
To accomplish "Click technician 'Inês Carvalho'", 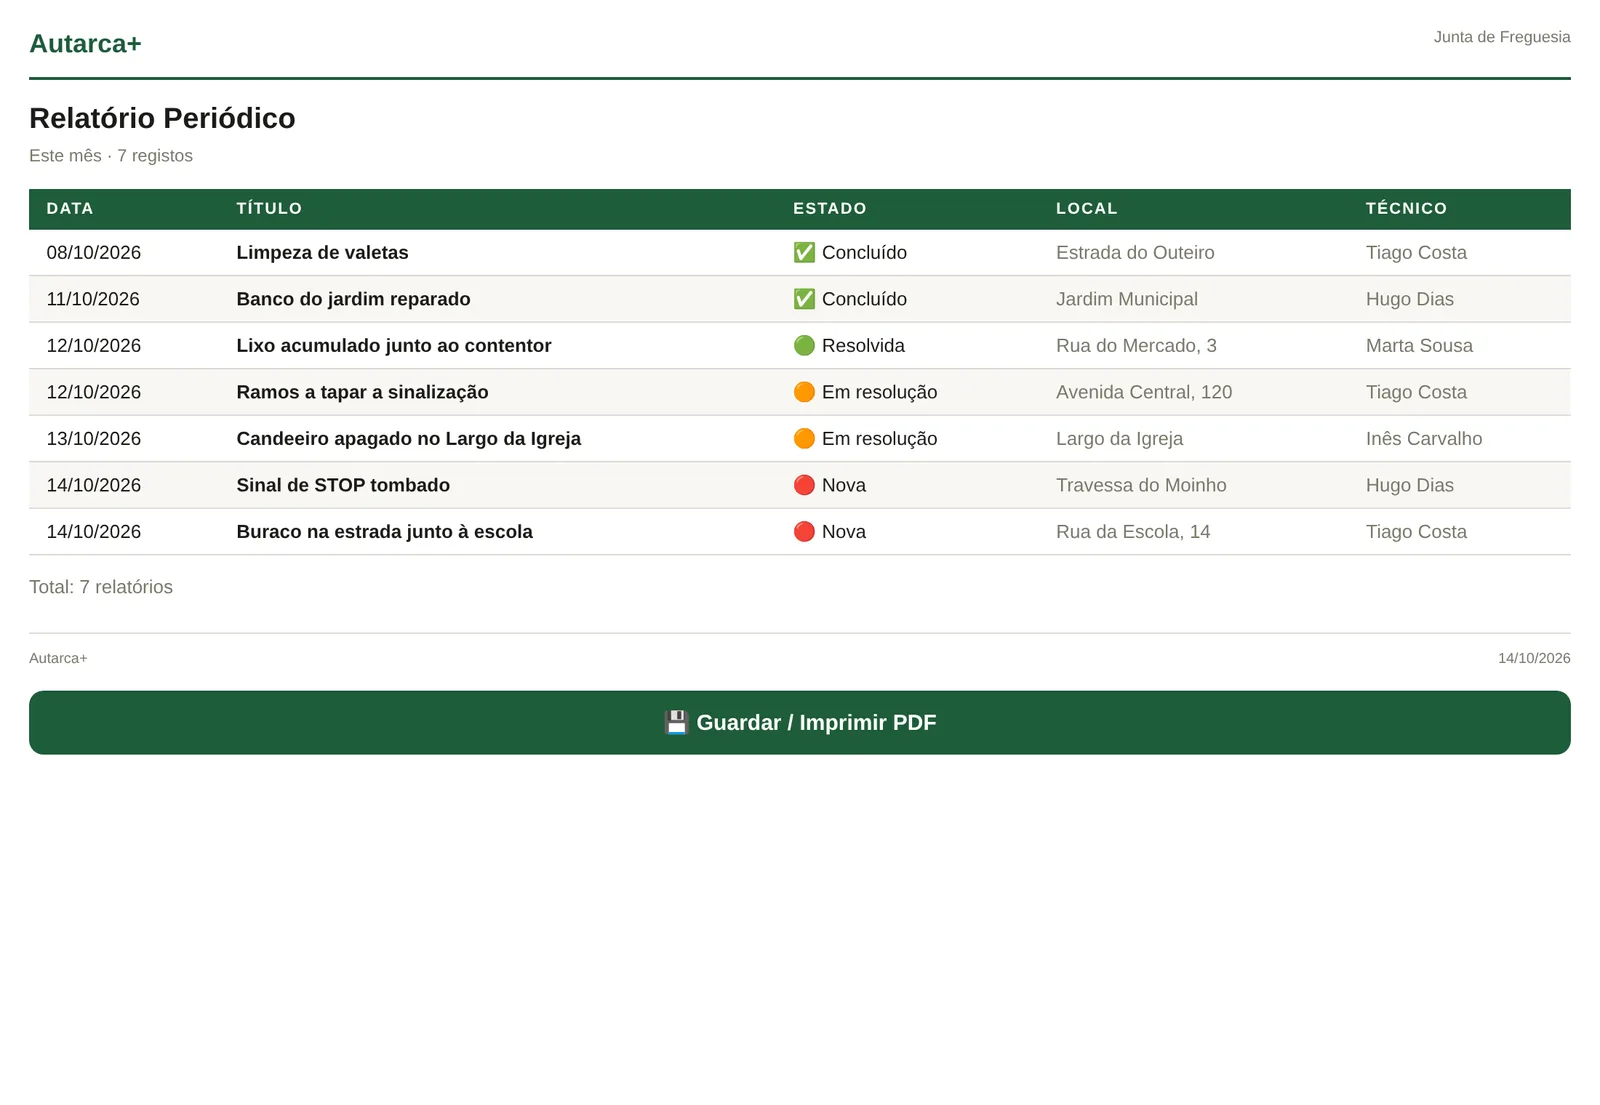I will point(1424,439).
